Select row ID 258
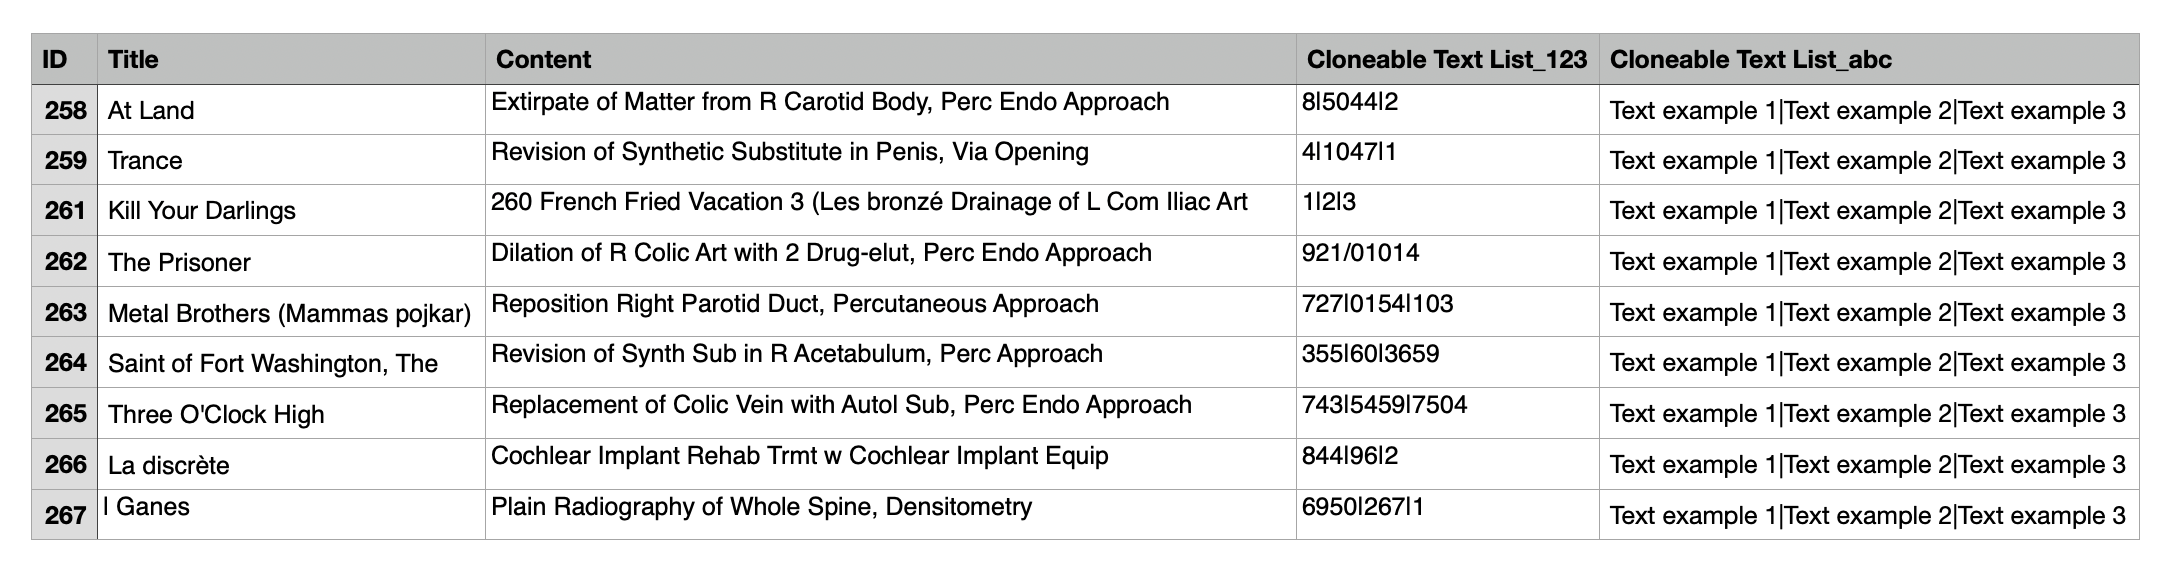 65,110
